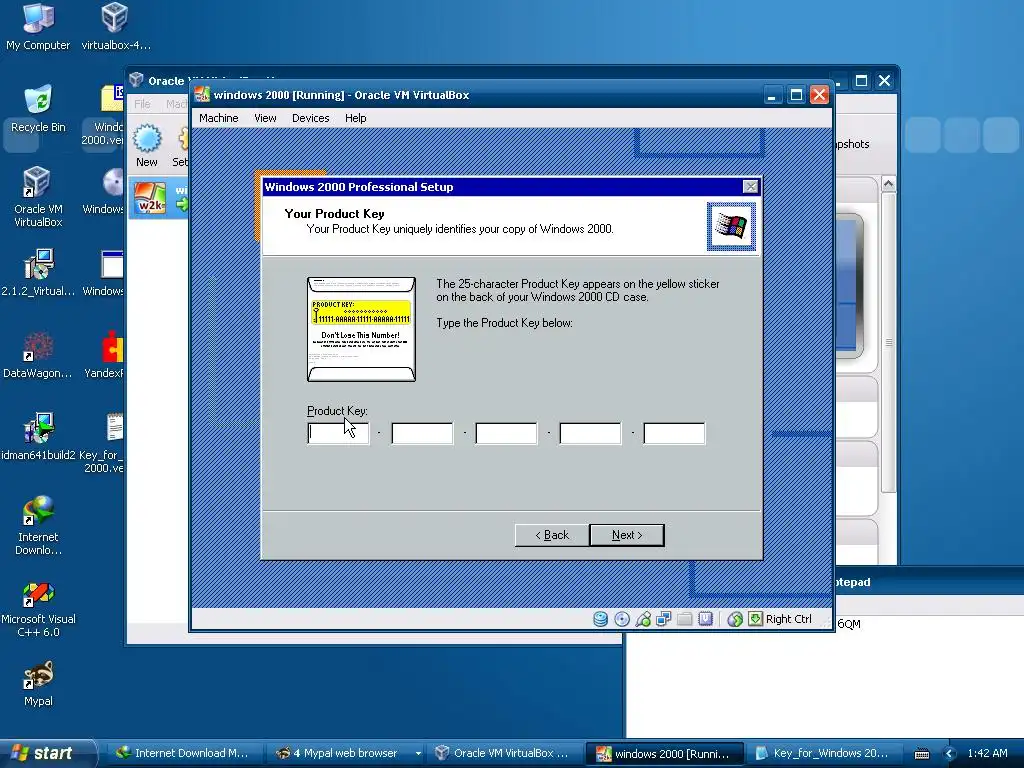Focus the fourth Product Key field
The width and height of the screenshot is (1024, 768).
pyautogui.click(x=590, y=434)
